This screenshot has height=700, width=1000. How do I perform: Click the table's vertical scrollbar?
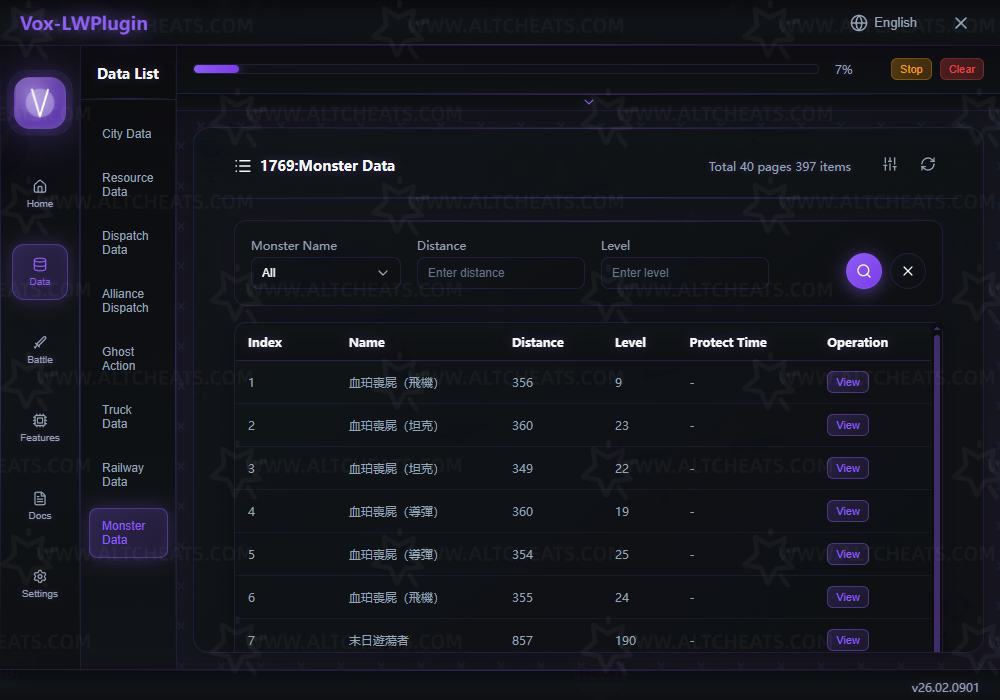click(937, 491)
